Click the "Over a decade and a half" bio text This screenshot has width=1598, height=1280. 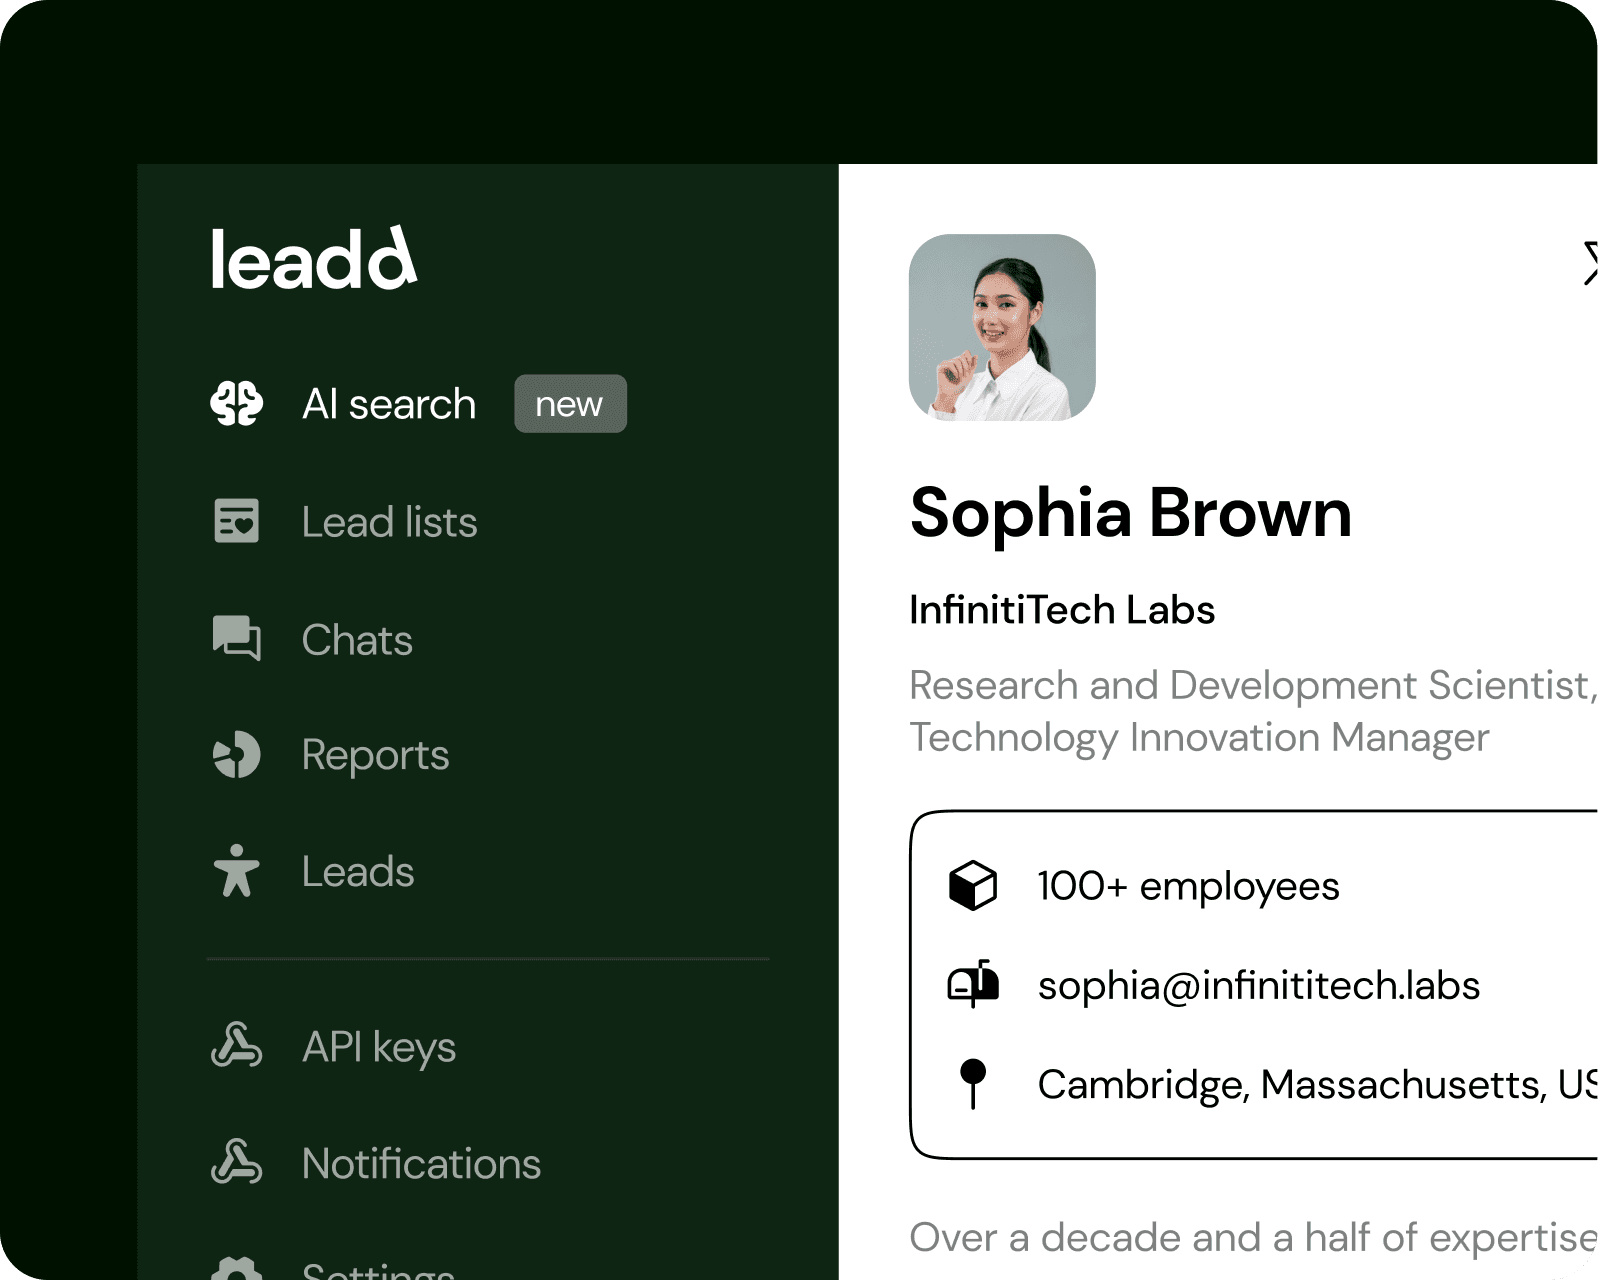[x=1253, y=1238]
